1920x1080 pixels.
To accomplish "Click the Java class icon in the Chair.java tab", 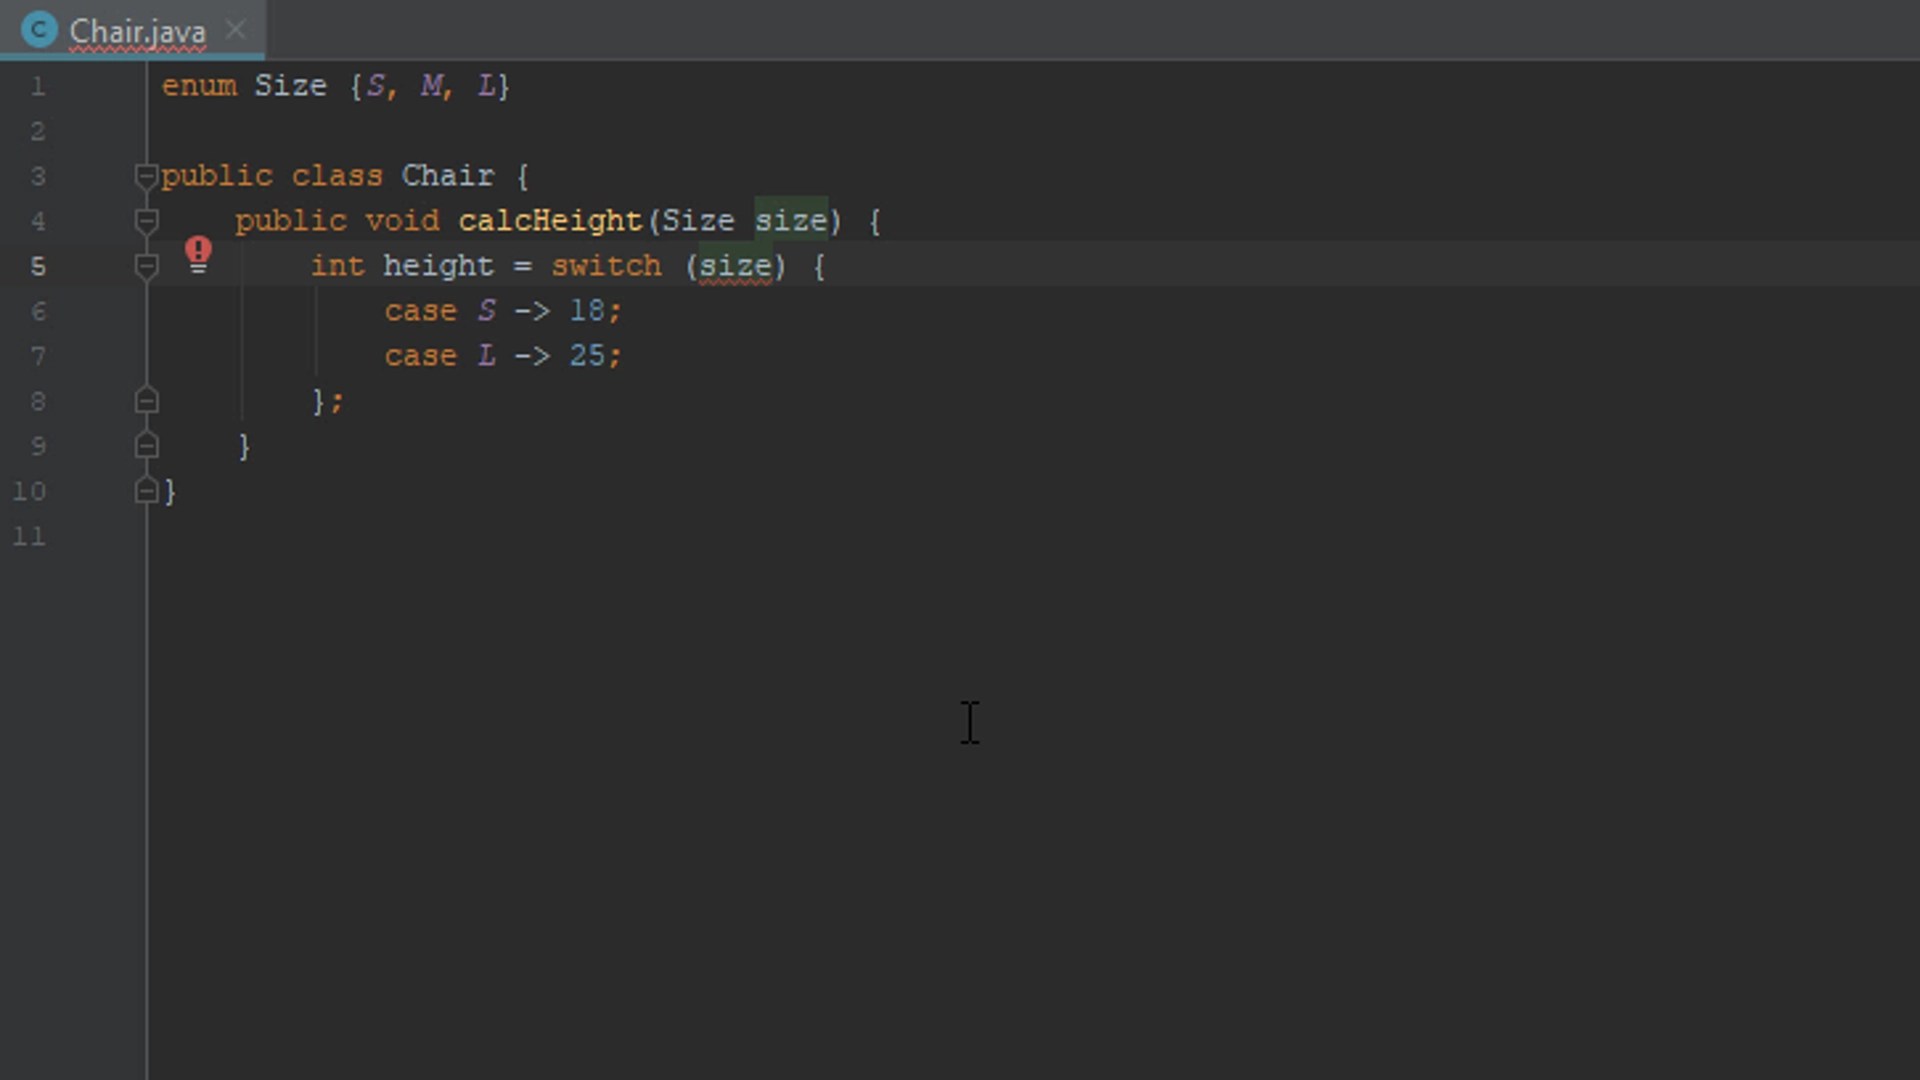I will point(39,30).
